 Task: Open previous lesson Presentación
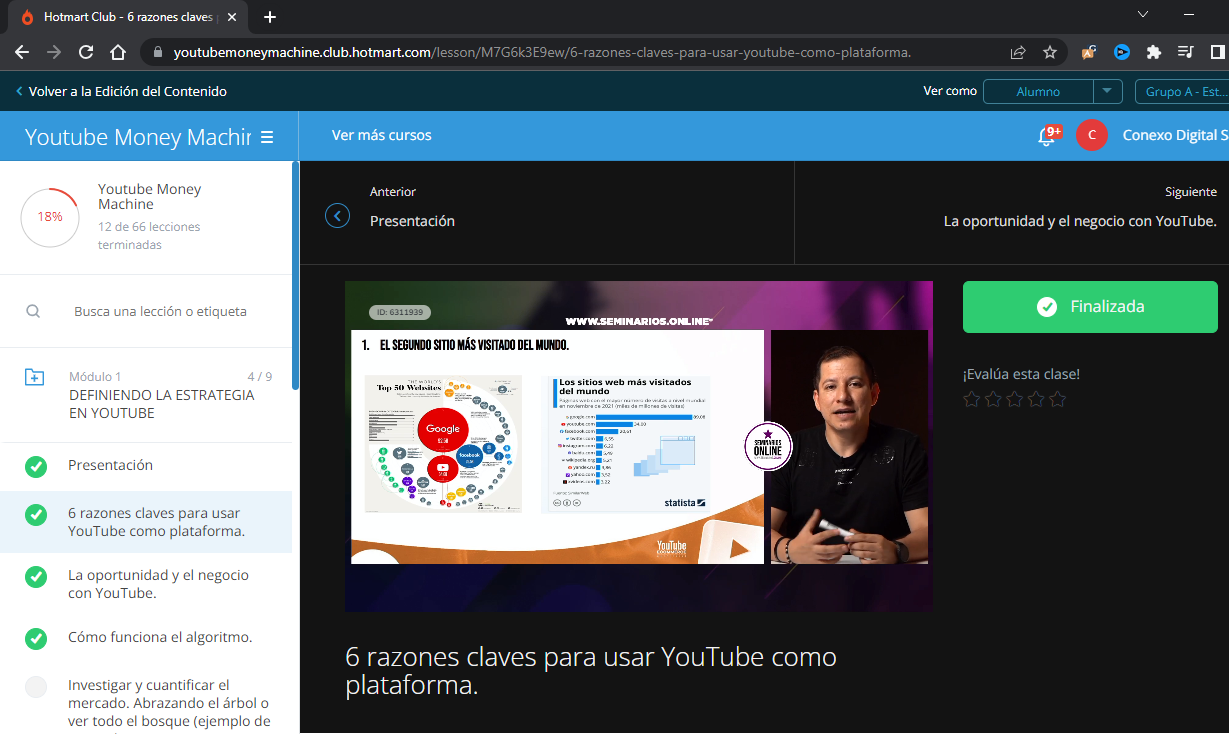coord(412,221)
